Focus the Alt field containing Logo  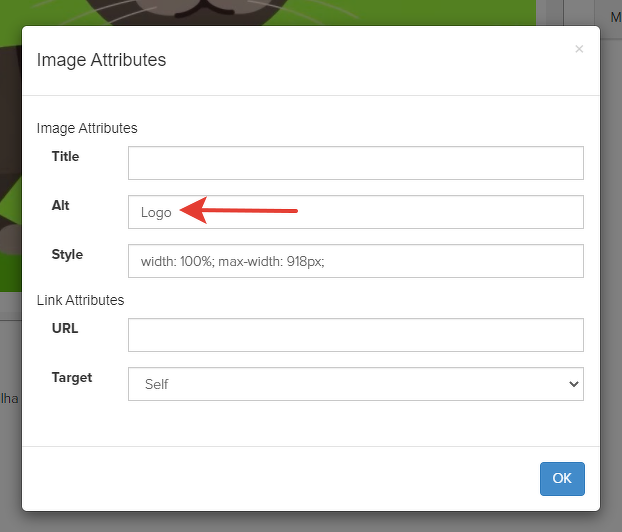coord(355,212)
